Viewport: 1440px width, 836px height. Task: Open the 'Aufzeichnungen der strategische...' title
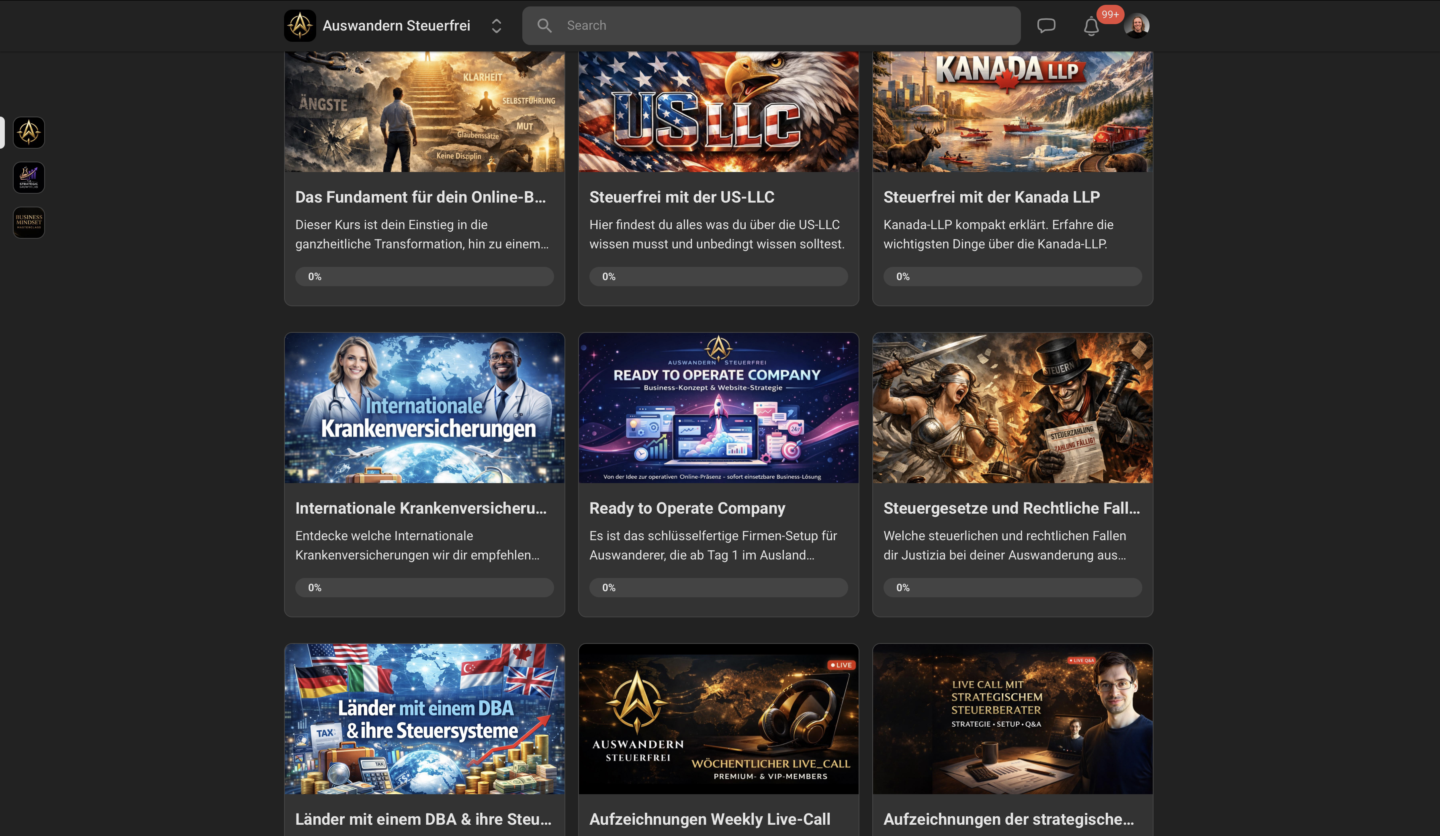pos(1009,819)
